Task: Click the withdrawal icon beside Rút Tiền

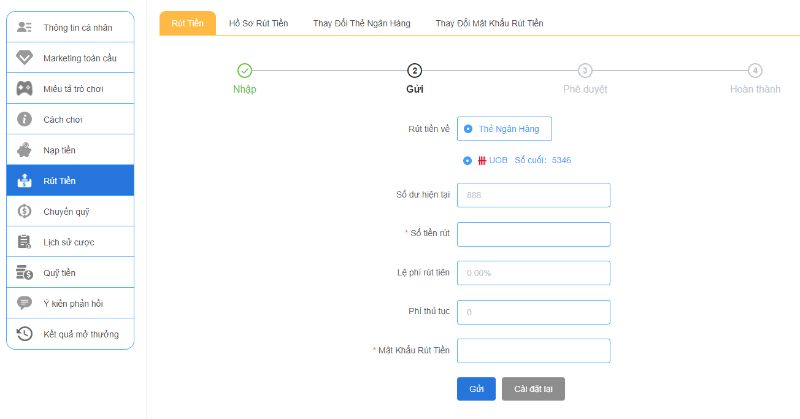Action: click(24, 180)
